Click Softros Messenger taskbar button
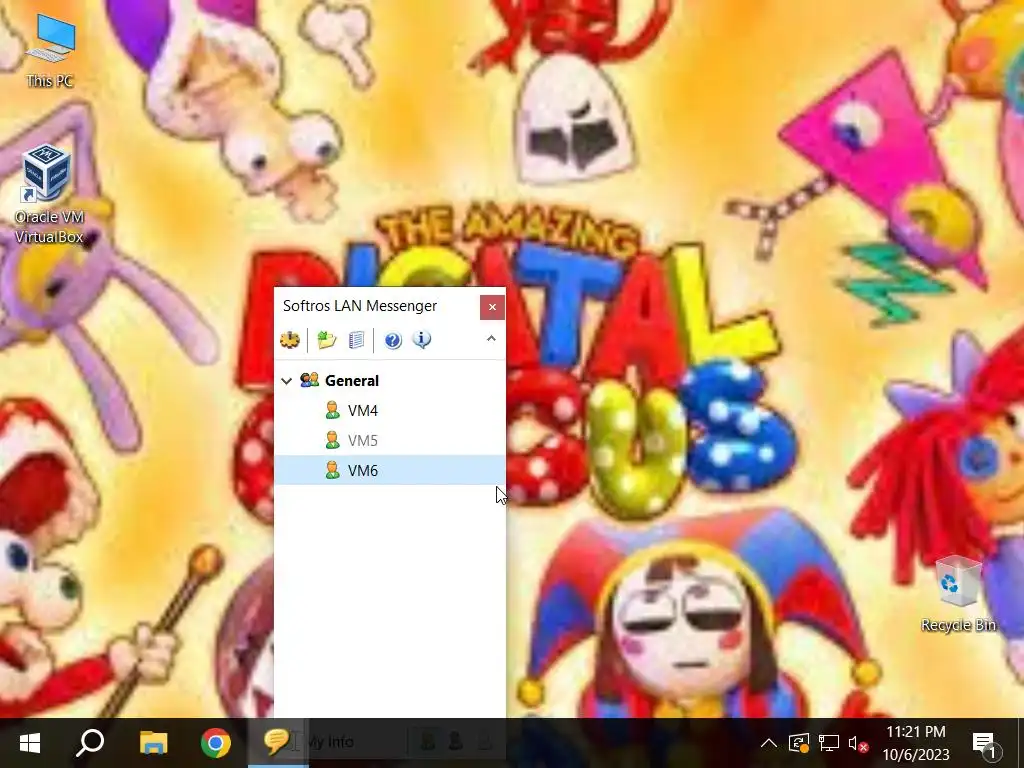1024x768 pixels. 278,743
